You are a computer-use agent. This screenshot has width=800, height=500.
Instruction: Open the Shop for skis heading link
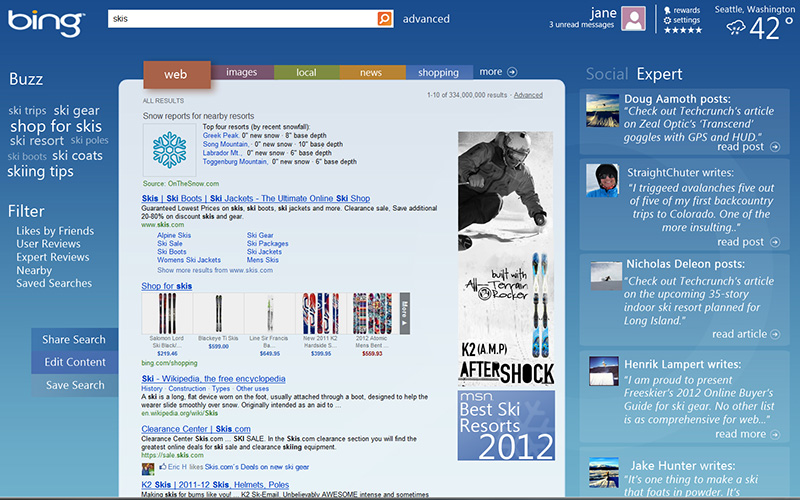(167, 286)
